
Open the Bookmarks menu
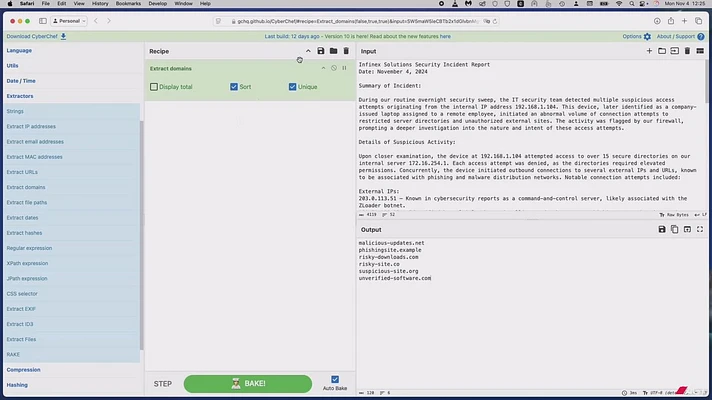128,3
